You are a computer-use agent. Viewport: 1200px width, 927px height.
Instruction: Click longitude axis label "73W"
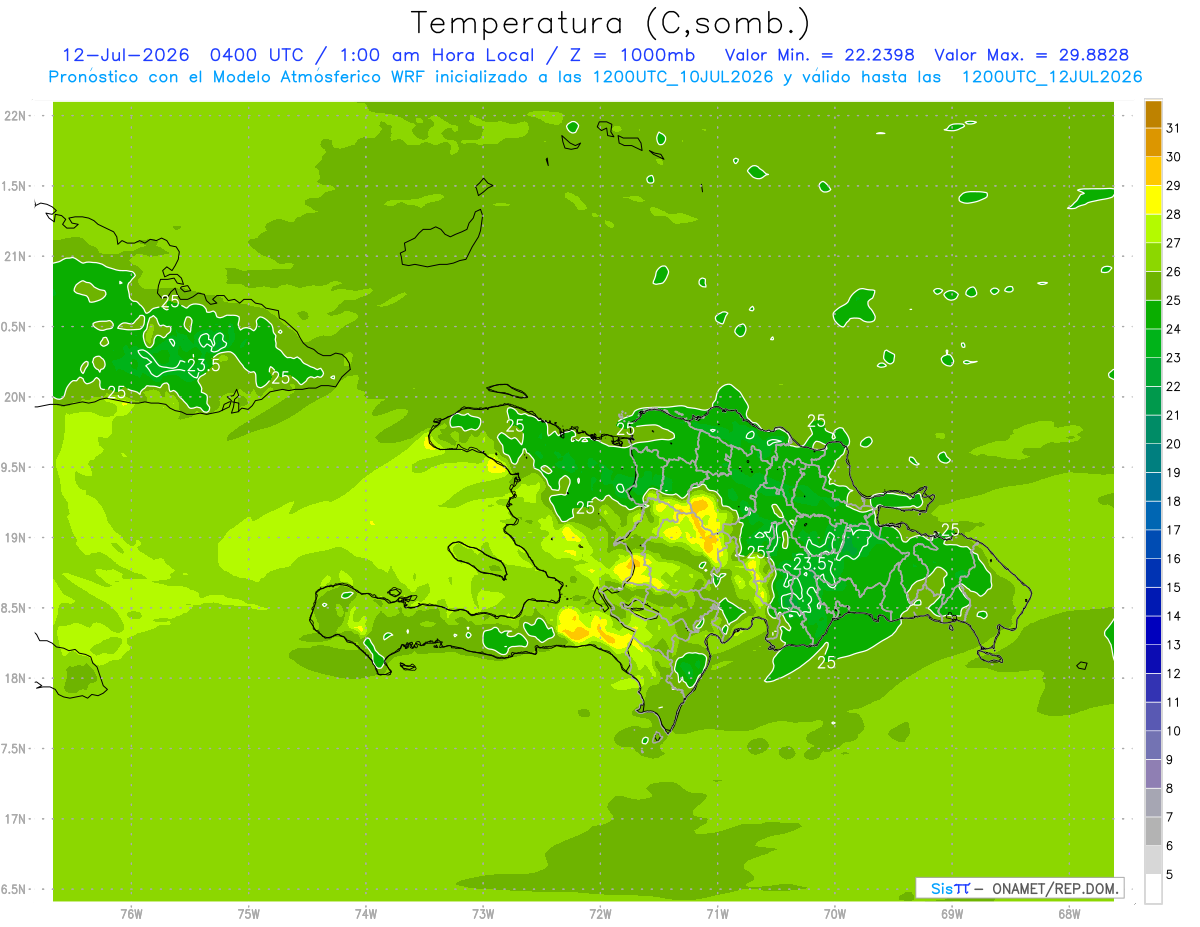coord(483,914)
